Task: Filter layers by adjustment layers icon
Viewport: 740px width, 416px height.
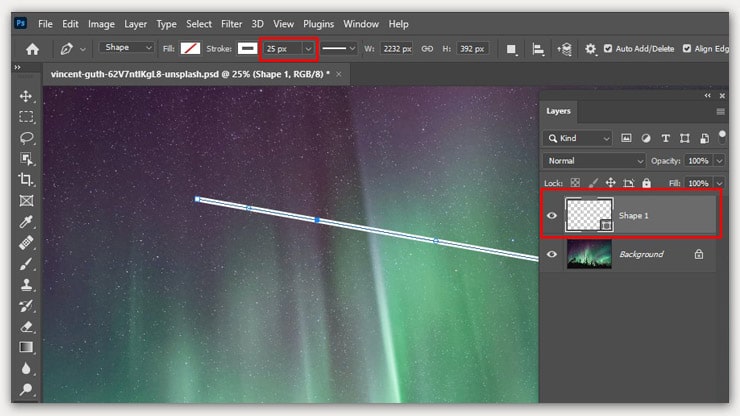Action: 646,138
